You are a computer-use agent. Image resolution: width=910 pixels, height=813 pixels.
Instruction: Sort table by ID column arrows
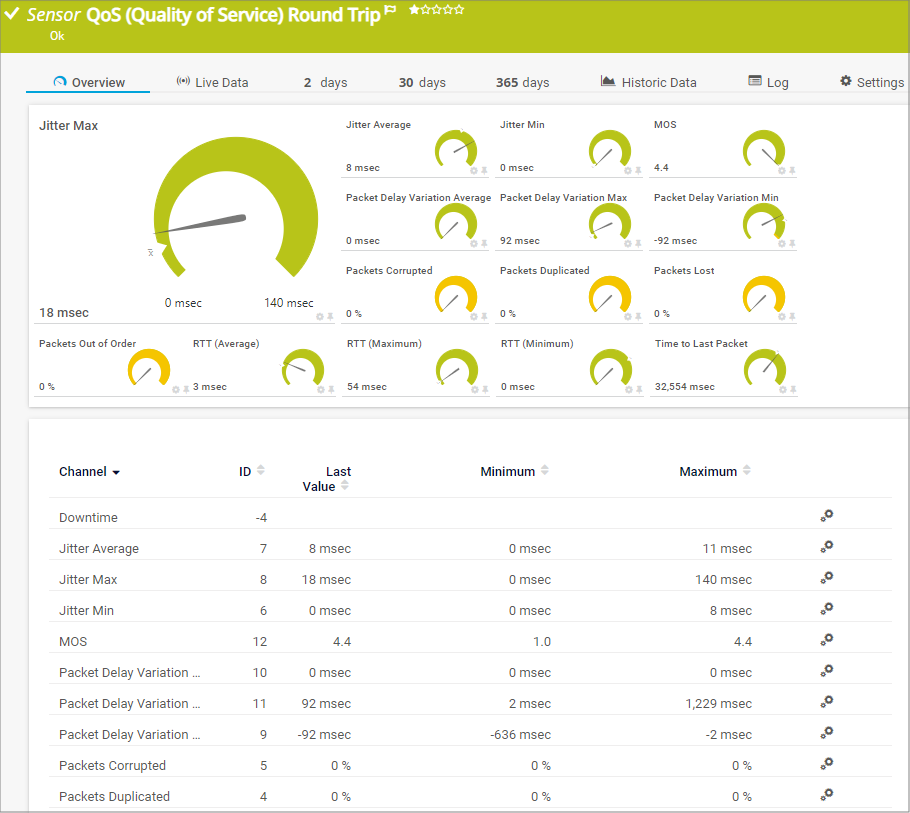coord(261,471)
